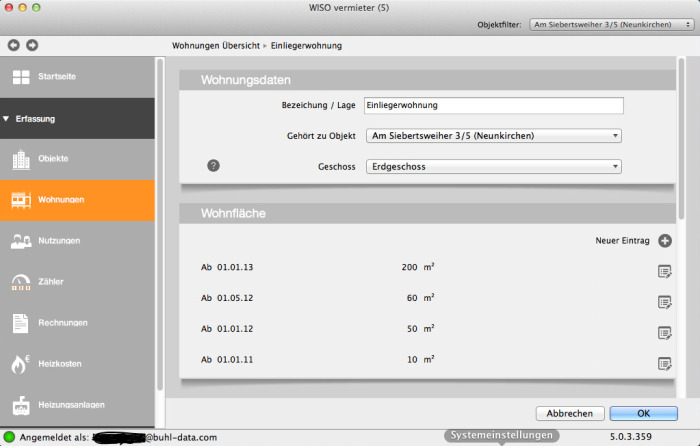Open Heizungsanlagen in the sidebar
The height and width of the screenshot is (446, 700).
[x=77, y=405]
